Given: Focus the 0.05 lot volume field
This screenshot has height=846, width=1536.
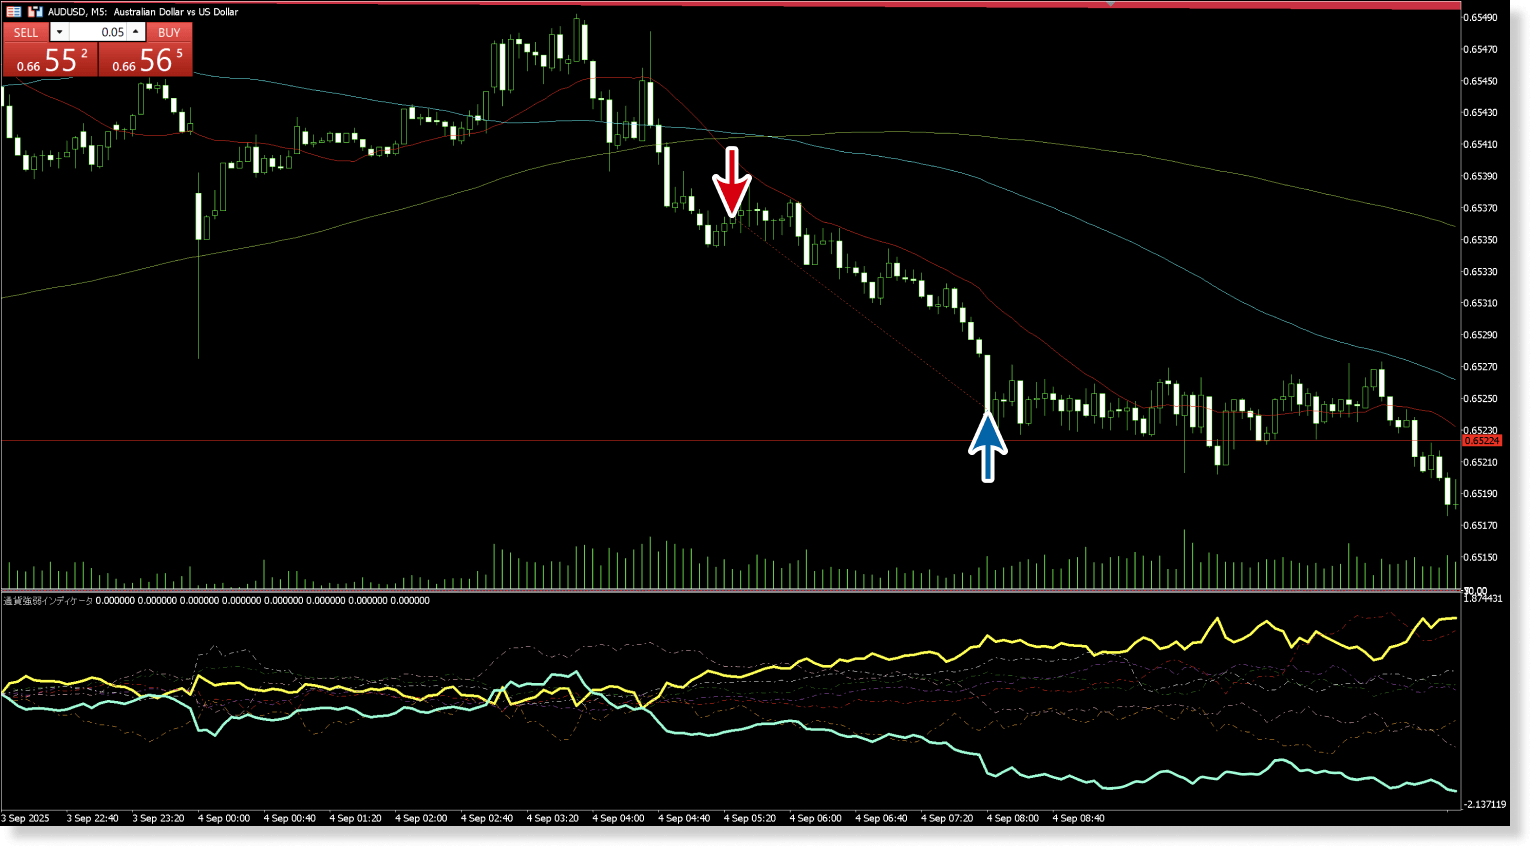Looking at the screenshot, I should point(98,32).
